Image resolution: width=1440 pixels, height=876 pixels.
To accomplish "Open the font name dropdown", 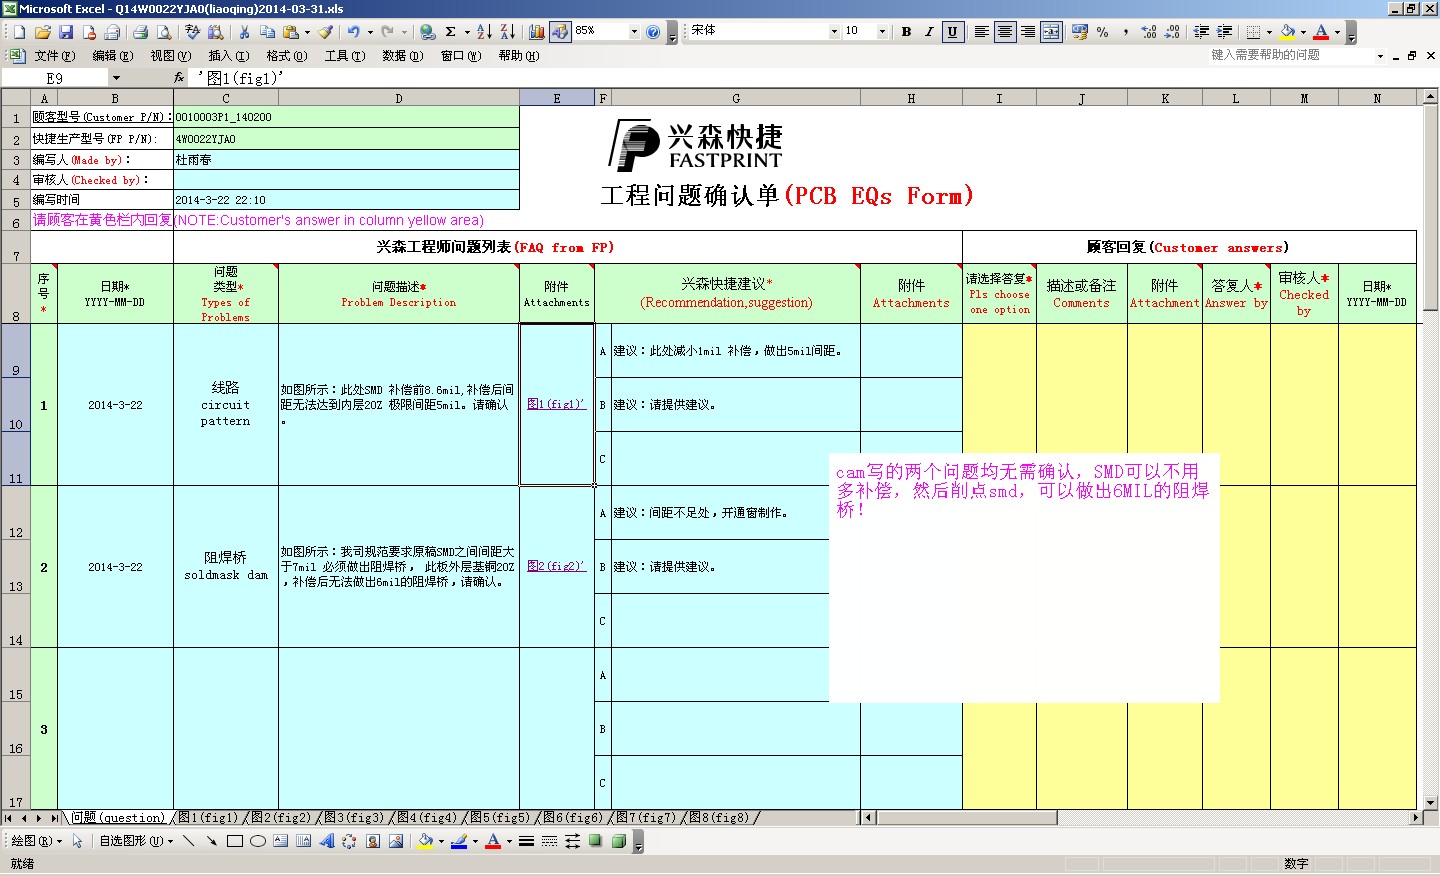I will tap(834, 32).
